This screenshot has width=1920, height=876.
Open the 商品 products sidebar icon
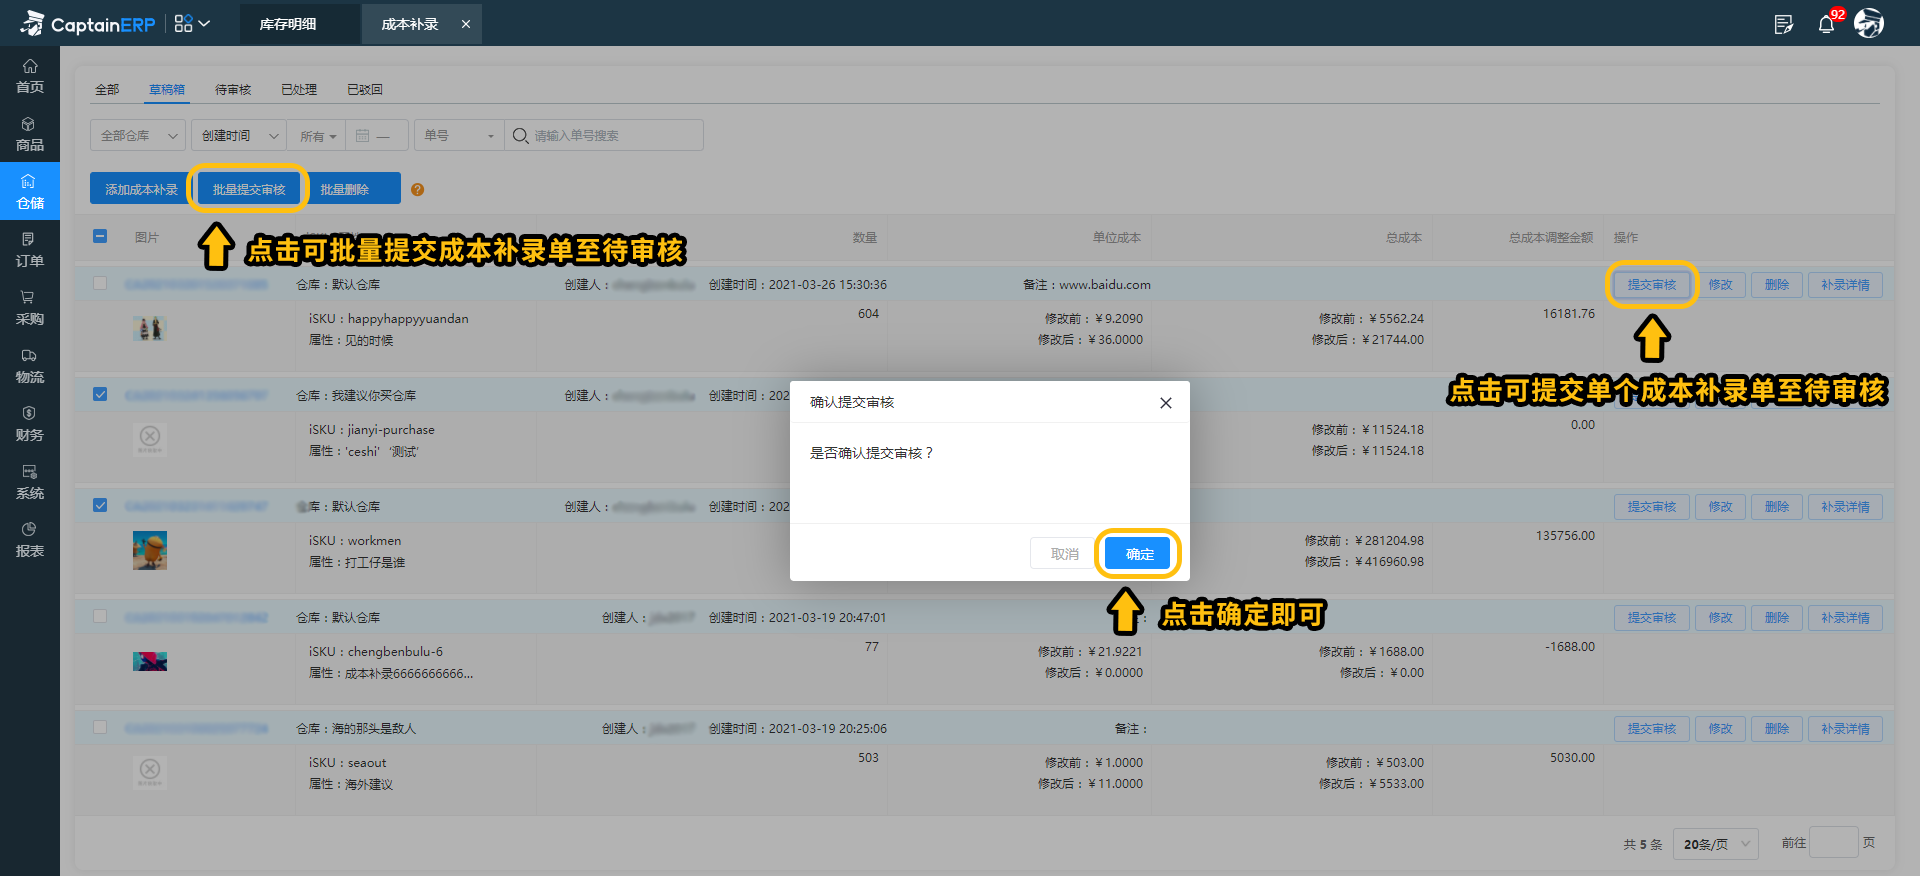click(x=30, y=134)
